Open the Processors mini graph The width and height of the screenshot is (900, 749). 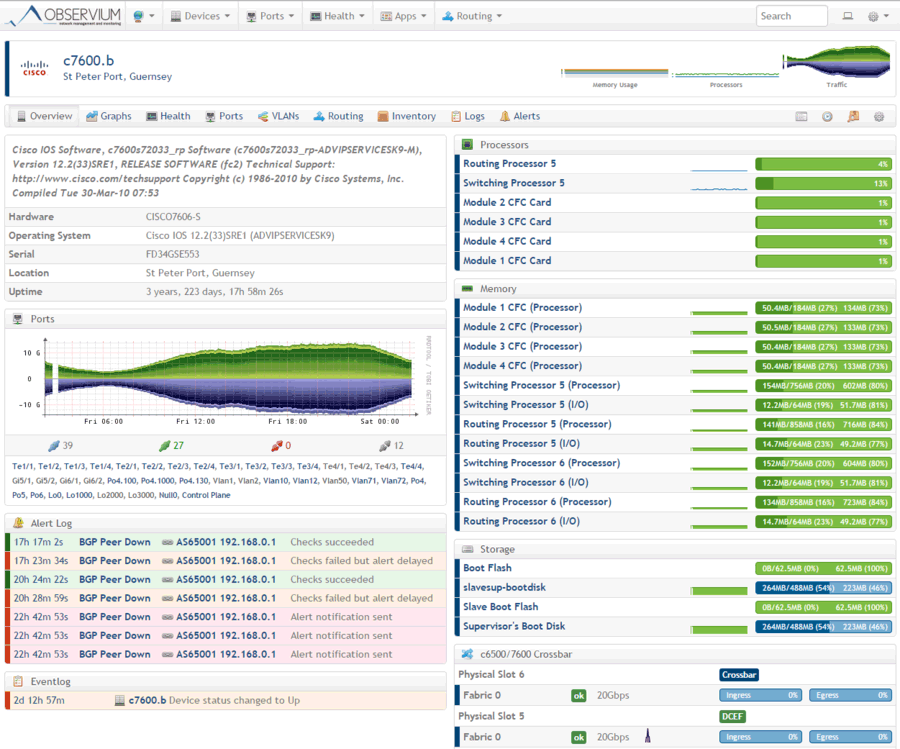[x=726, y=77]
